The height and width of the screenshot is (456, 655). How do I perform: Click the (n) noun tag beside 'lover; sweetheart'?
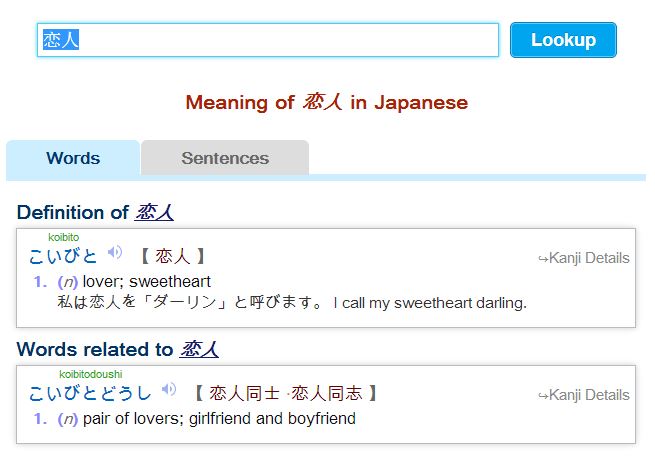click(x=68, y=281)
